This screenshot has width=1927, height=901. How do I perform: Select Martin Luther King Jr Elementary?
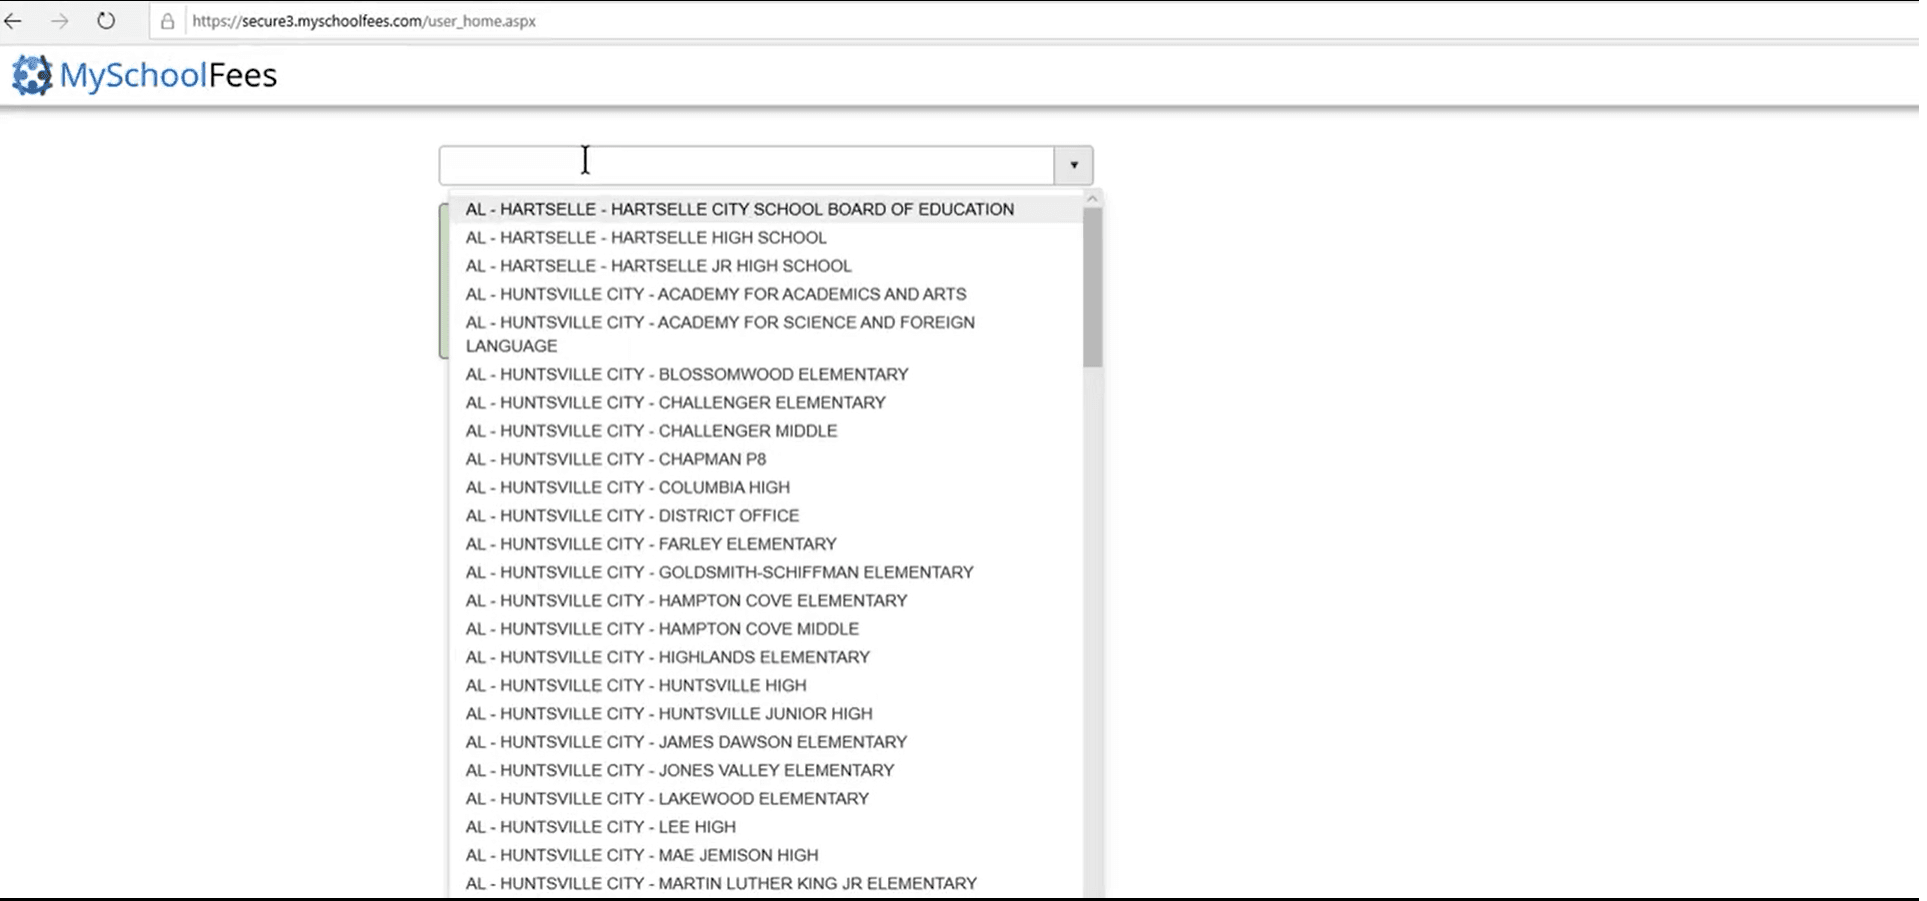point(766,883)
